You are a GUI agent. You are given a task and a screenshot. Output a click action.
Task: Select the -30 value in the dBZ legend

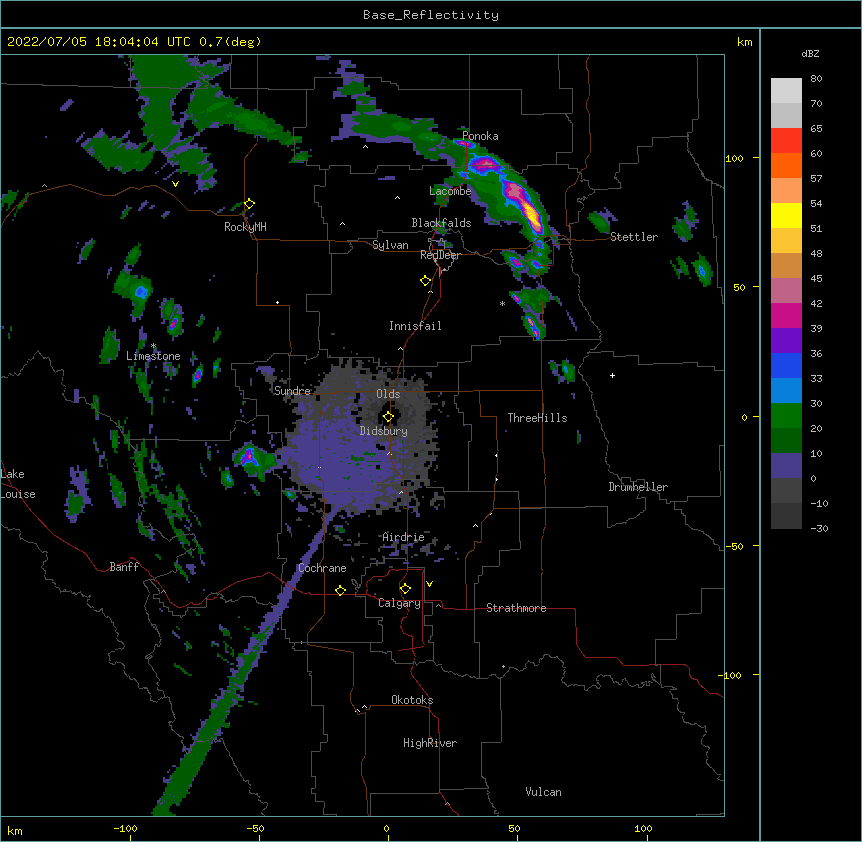[x=819, y=528]
